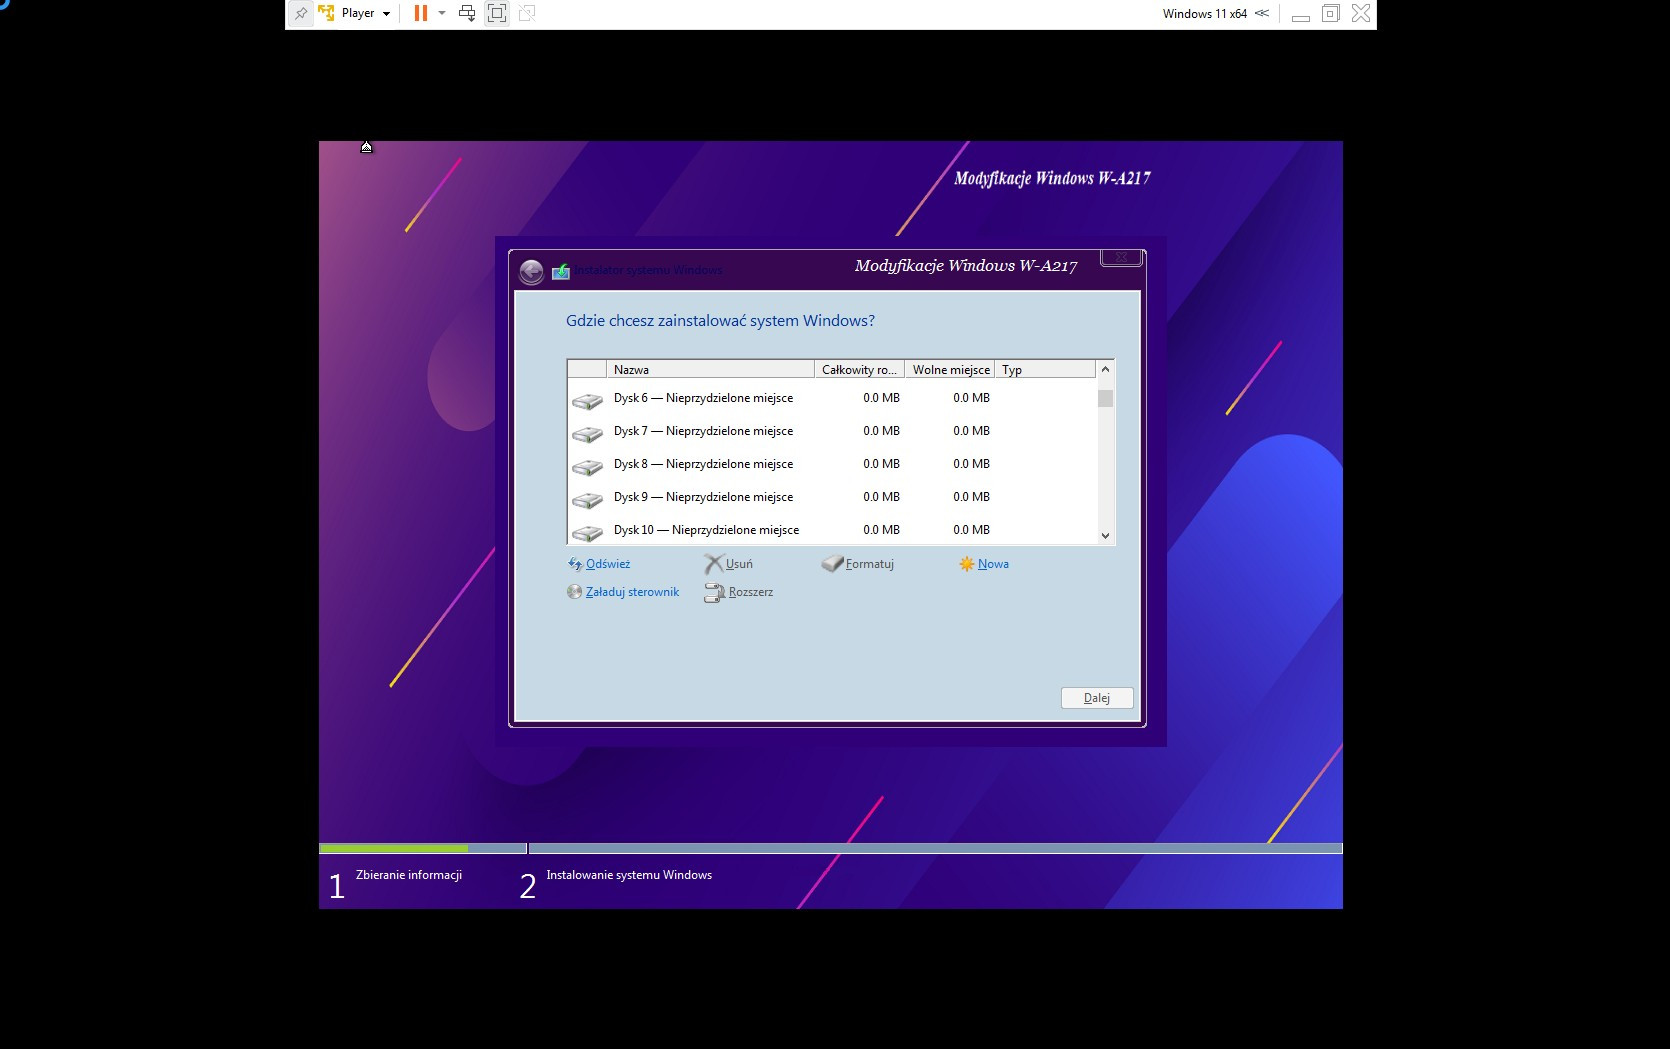Screen dimensions: 1670x1049
Task: Send Ctrl+Alt+Del to the virtual machine
Action: click(467, 14)
